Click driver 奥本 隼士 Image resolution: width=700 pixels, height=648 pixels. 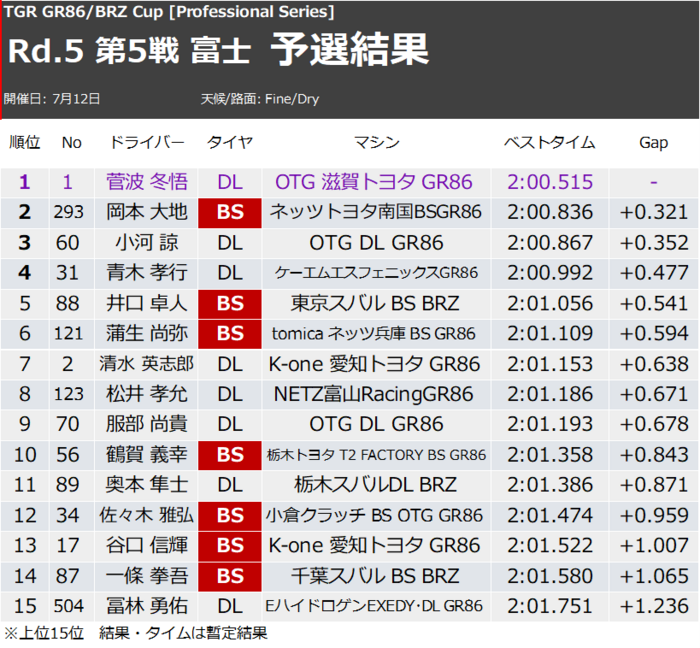147,485
